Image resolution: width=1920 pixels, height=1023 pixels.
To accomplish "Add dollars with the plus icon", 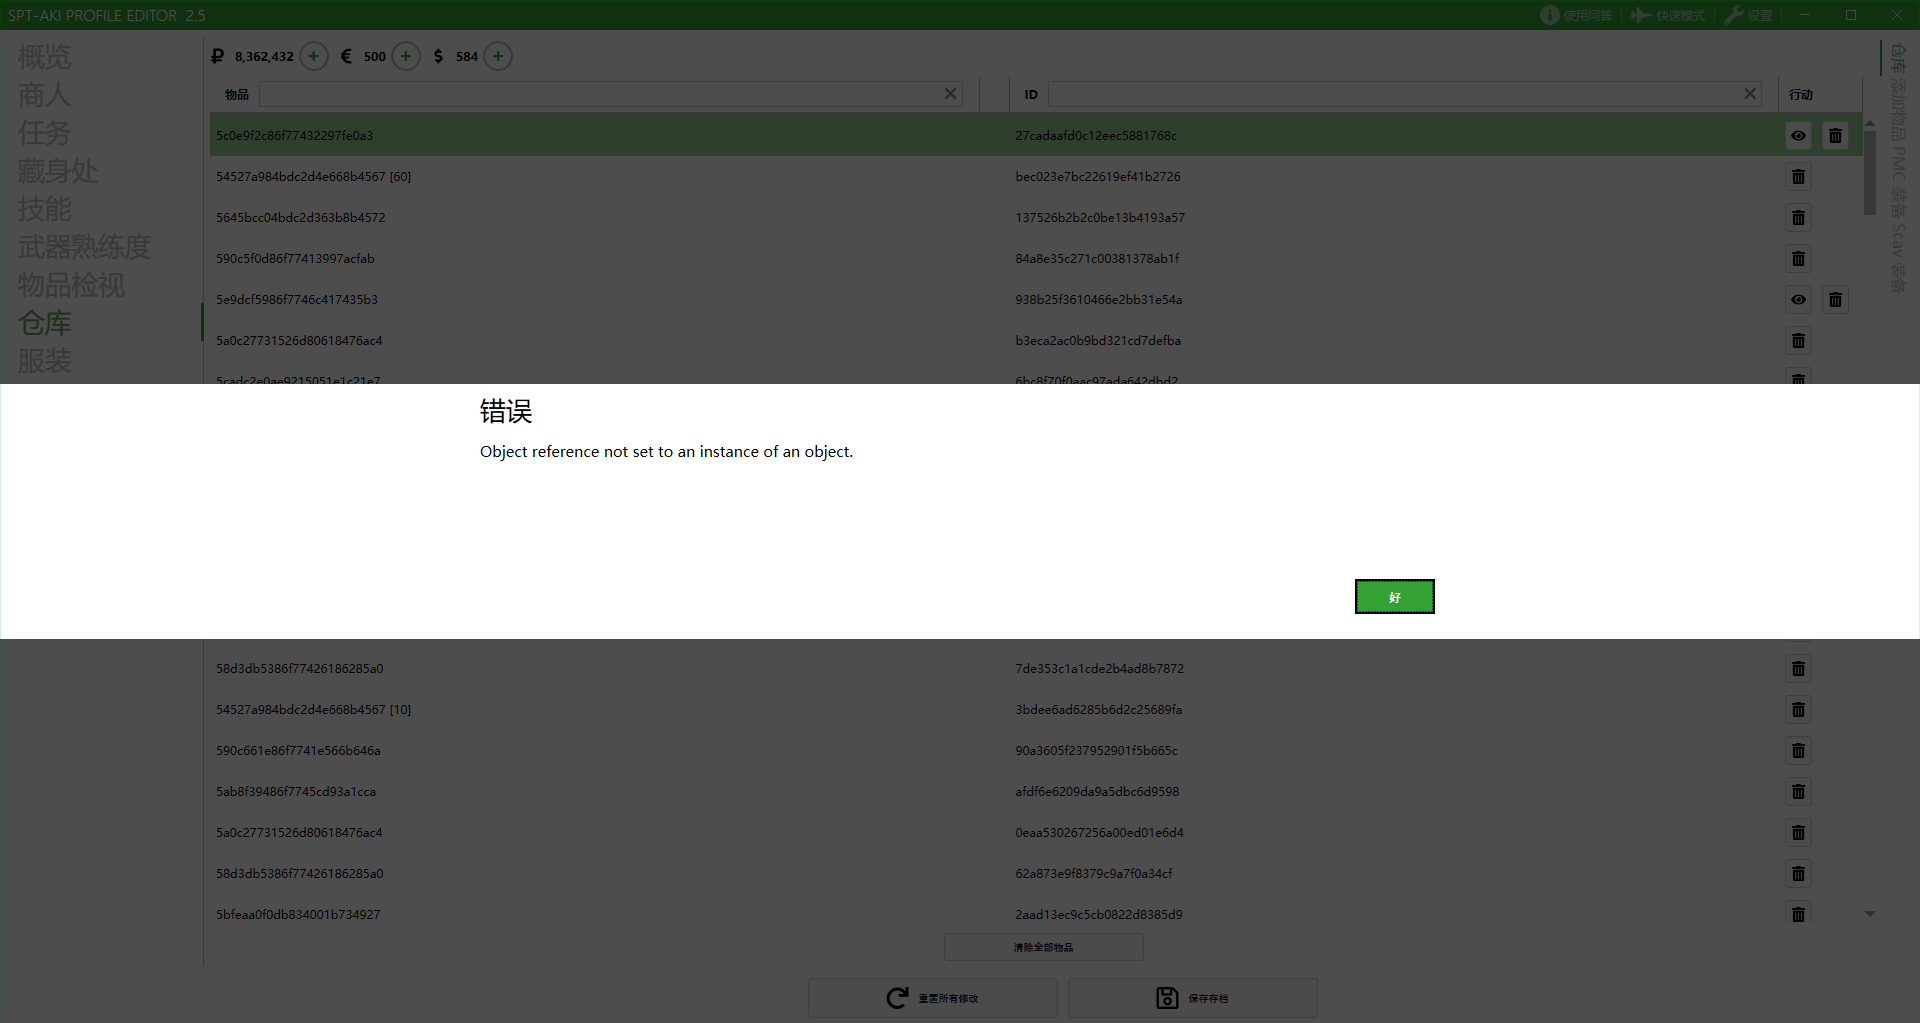I will click(498, 56).
